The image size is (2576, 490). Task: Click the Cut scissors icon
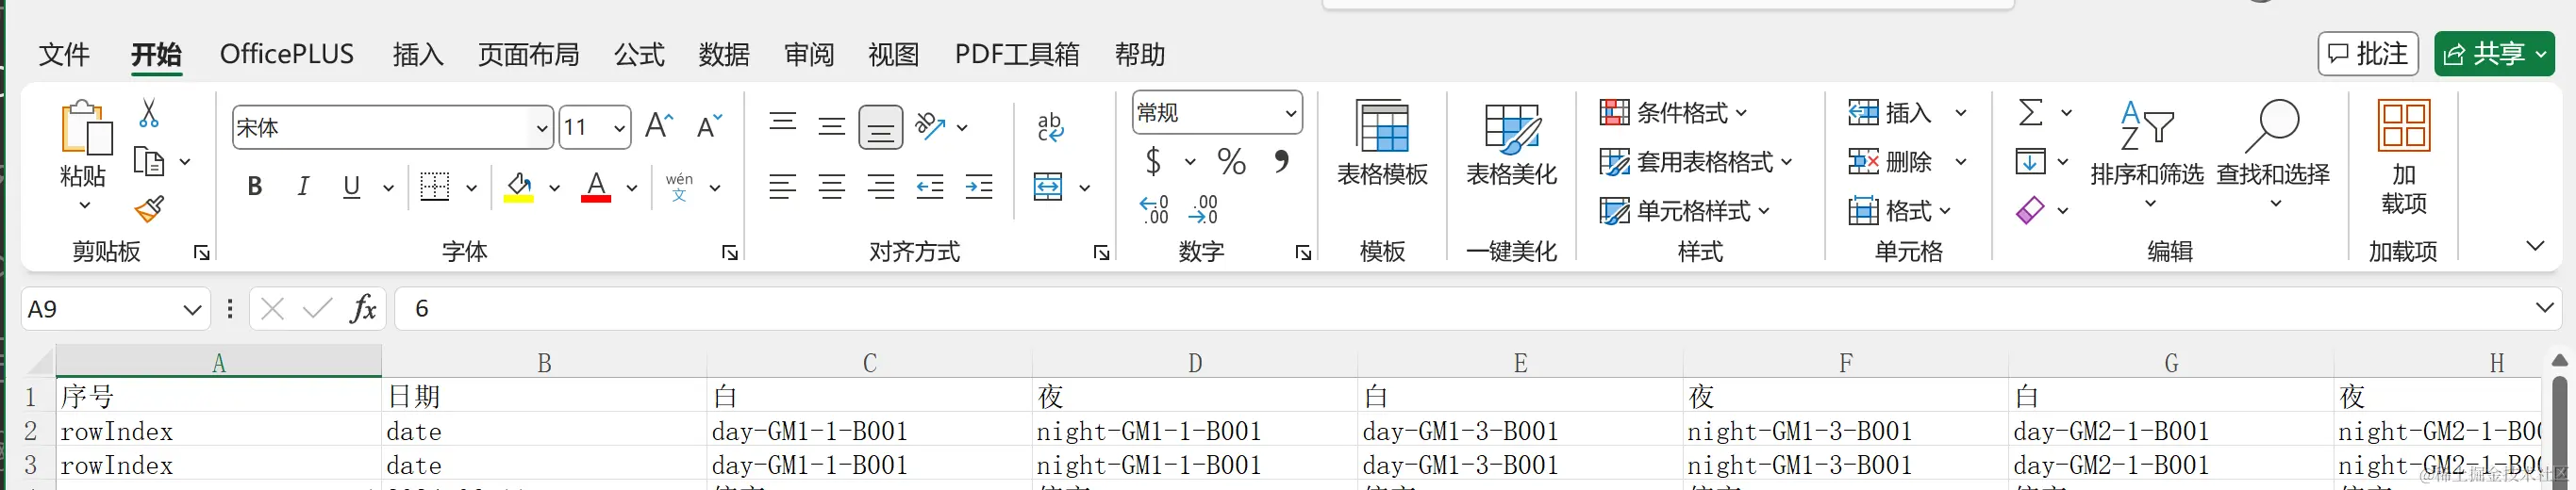tap(149, 113)
